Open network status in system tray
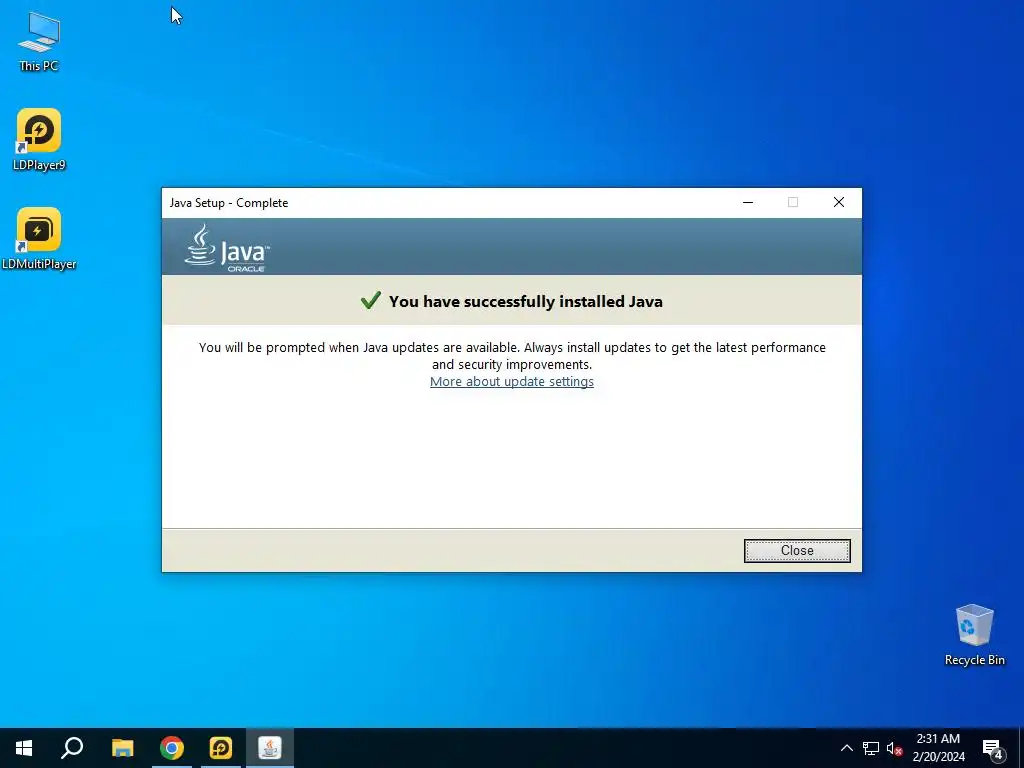Viewport: 1024px width, 768px height. [x=871, y=748]
